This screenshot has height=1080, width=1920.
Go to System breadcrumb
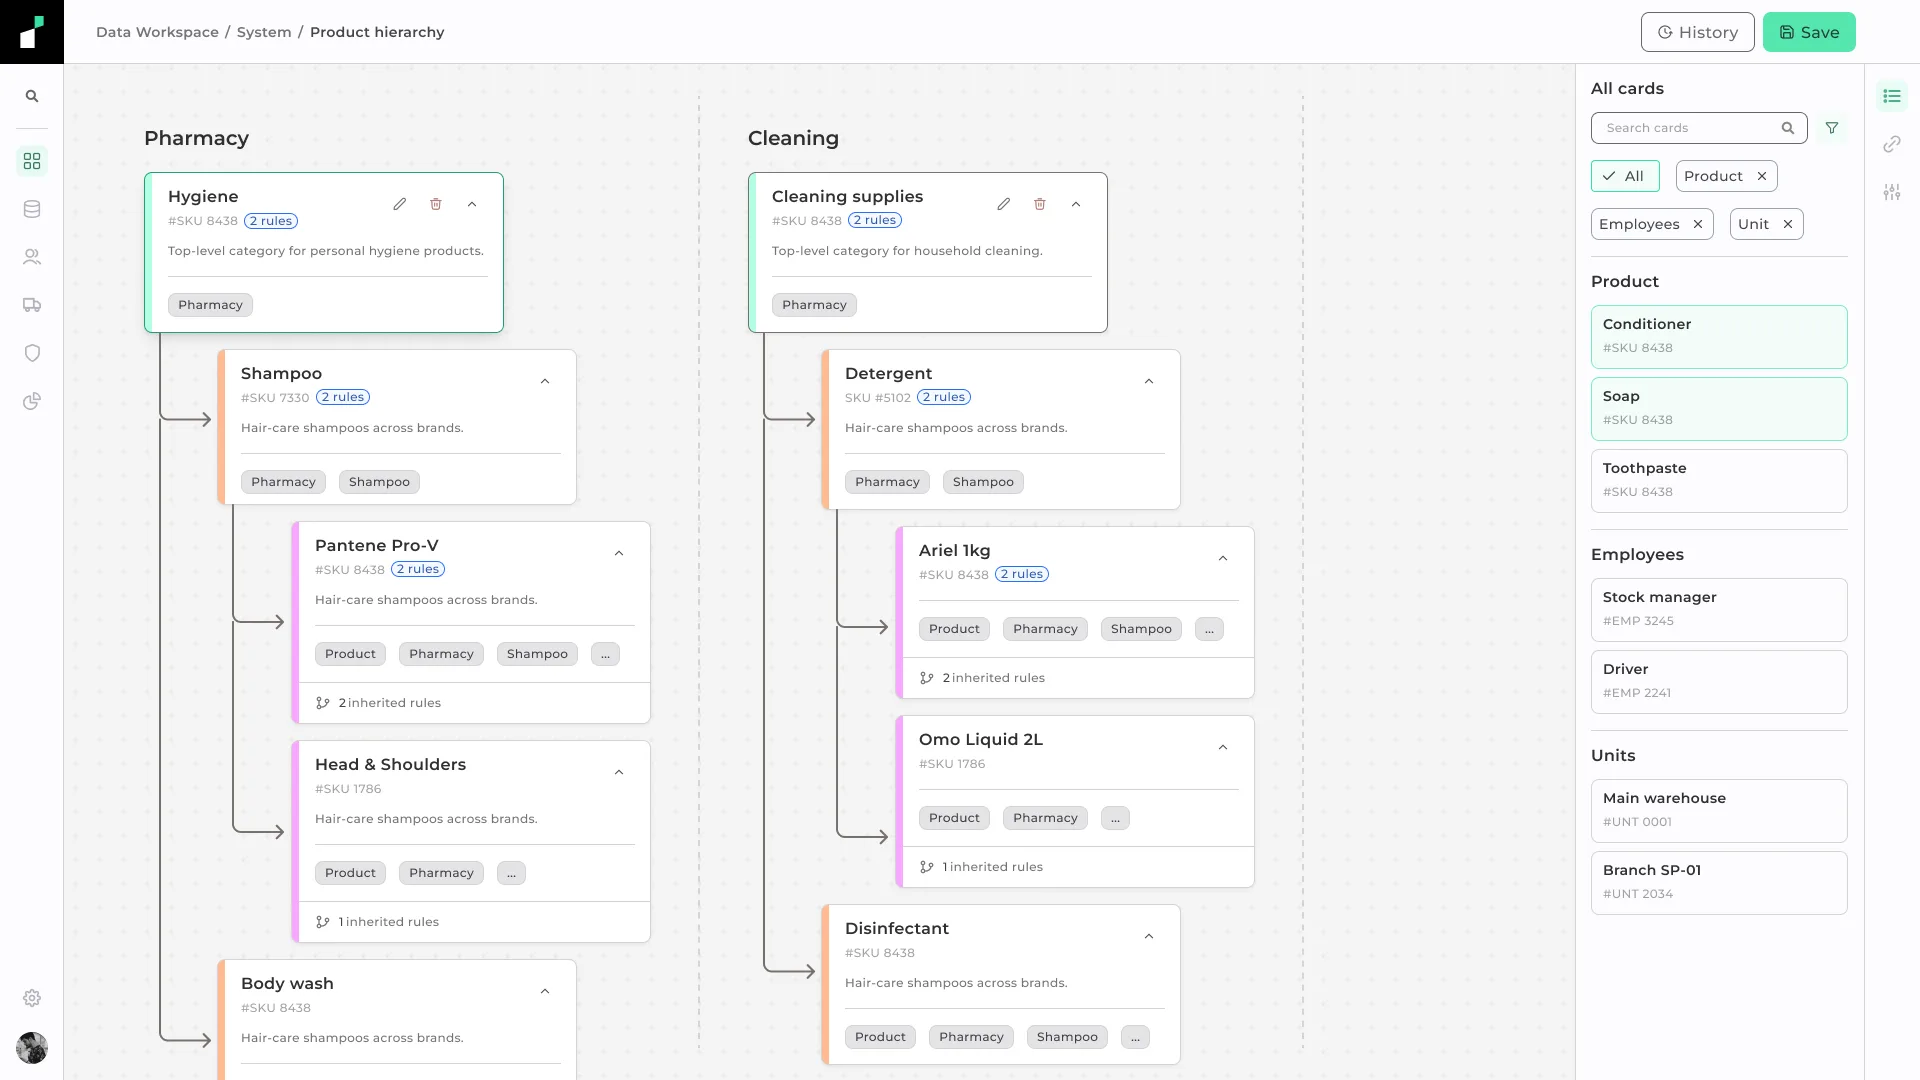point(264,32)
